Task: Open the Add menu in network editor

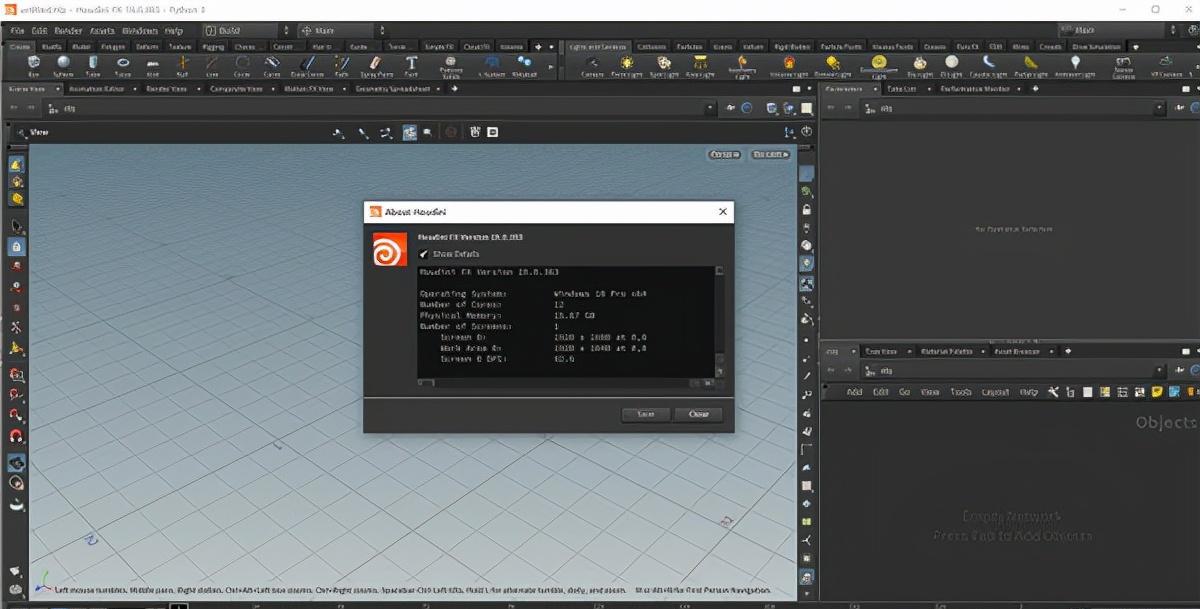Action: 854,392
